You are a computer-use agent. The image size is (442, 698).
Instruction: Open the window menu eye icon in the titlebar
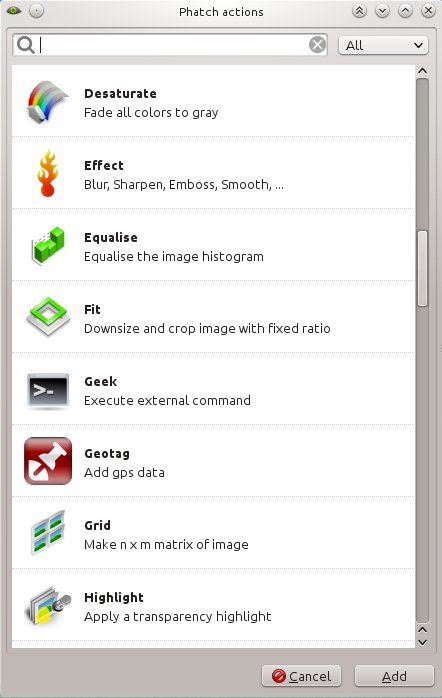pos(14,10)
